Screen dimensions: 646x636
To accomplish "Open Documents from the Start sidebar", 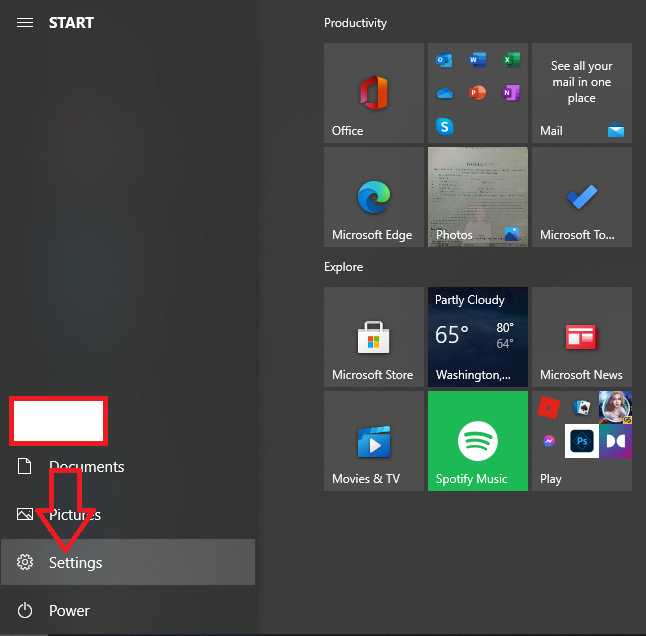I will click(128, 467).
